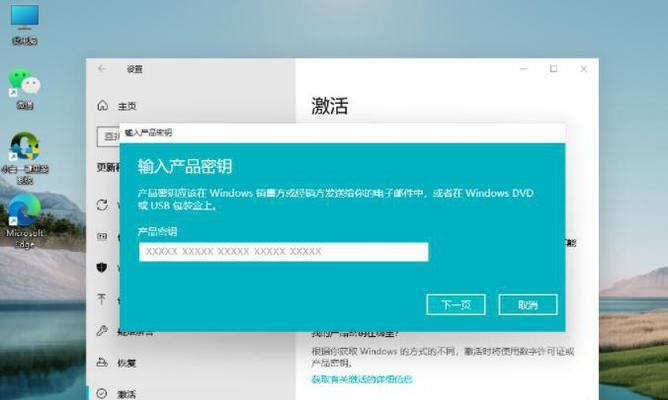The height and width of the screenshot is (400, 668).
Task: Click the Windows Security shield icon
Action: tap(101, 268)
